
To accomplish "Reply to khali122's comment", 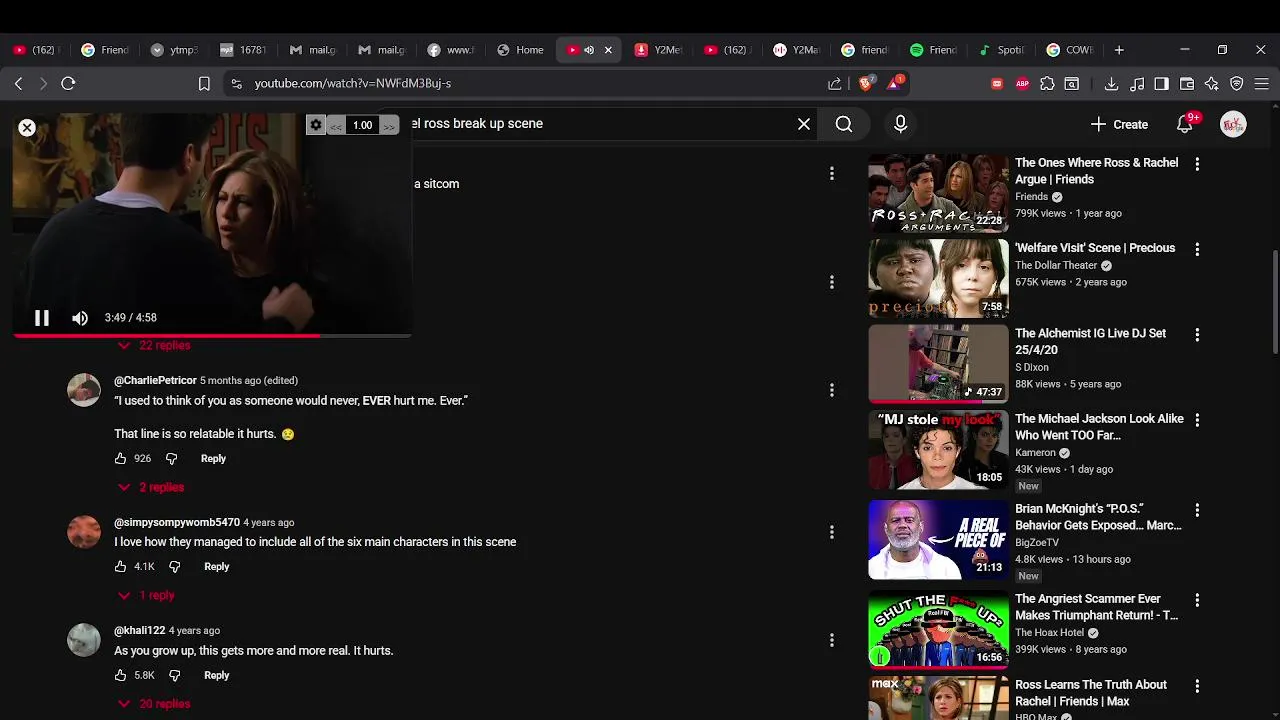I will 217,676.
